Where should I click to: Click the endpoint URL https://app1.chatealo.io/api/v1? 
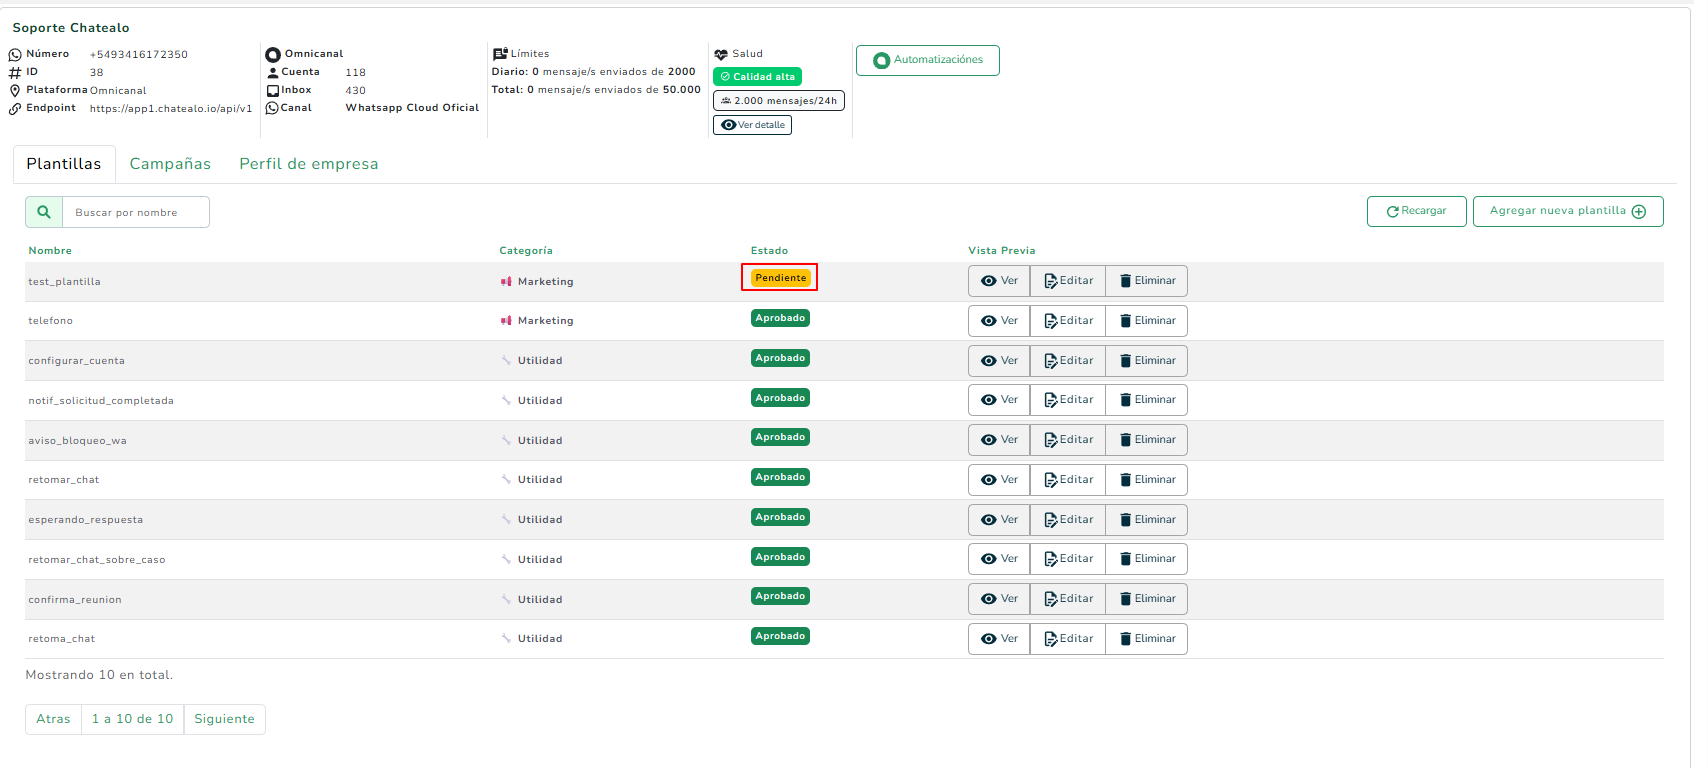click(x=171, y=109)
